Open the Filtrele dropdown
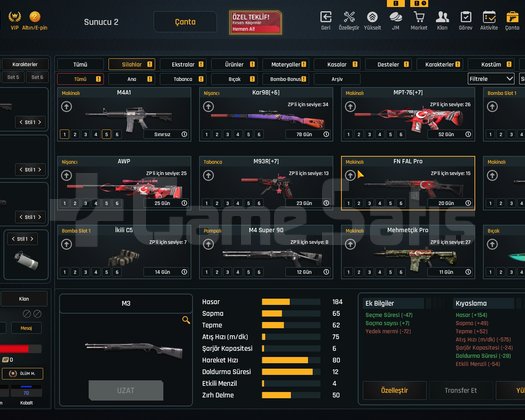Screen dimensions: 525x420 coord(491,79)
